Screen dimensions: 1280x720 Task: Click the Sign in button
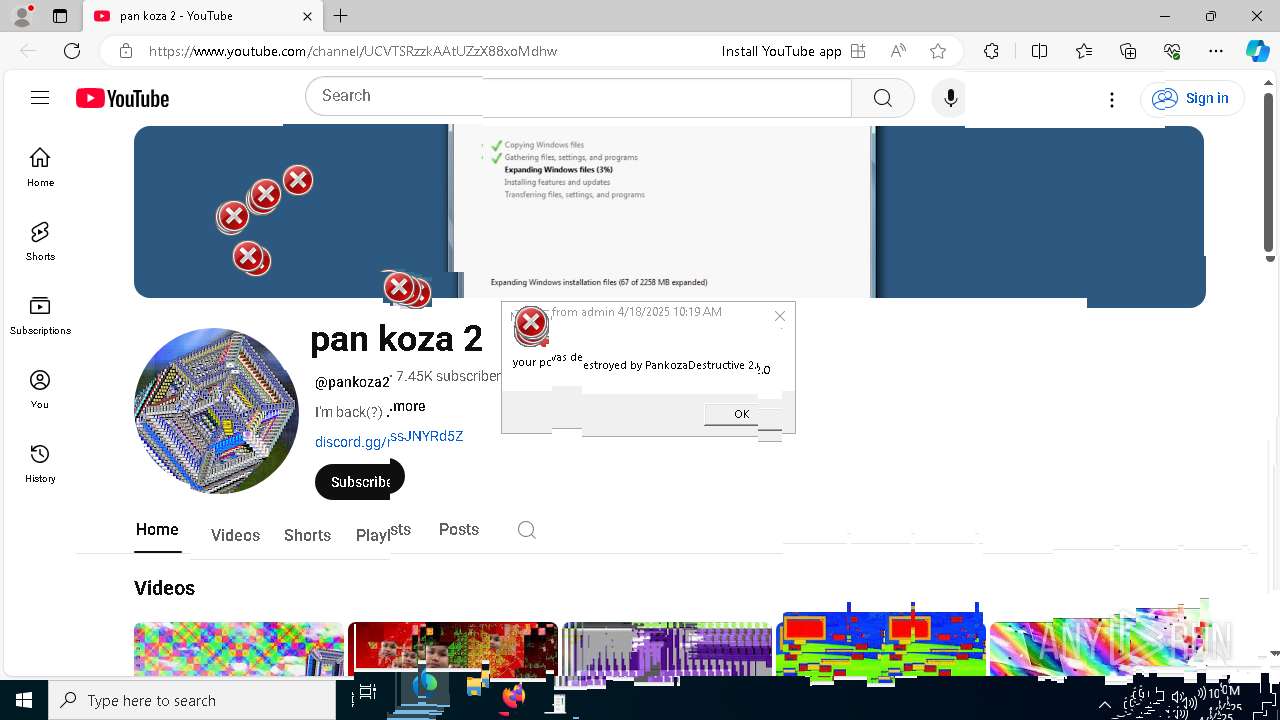tap(1192, 98)
